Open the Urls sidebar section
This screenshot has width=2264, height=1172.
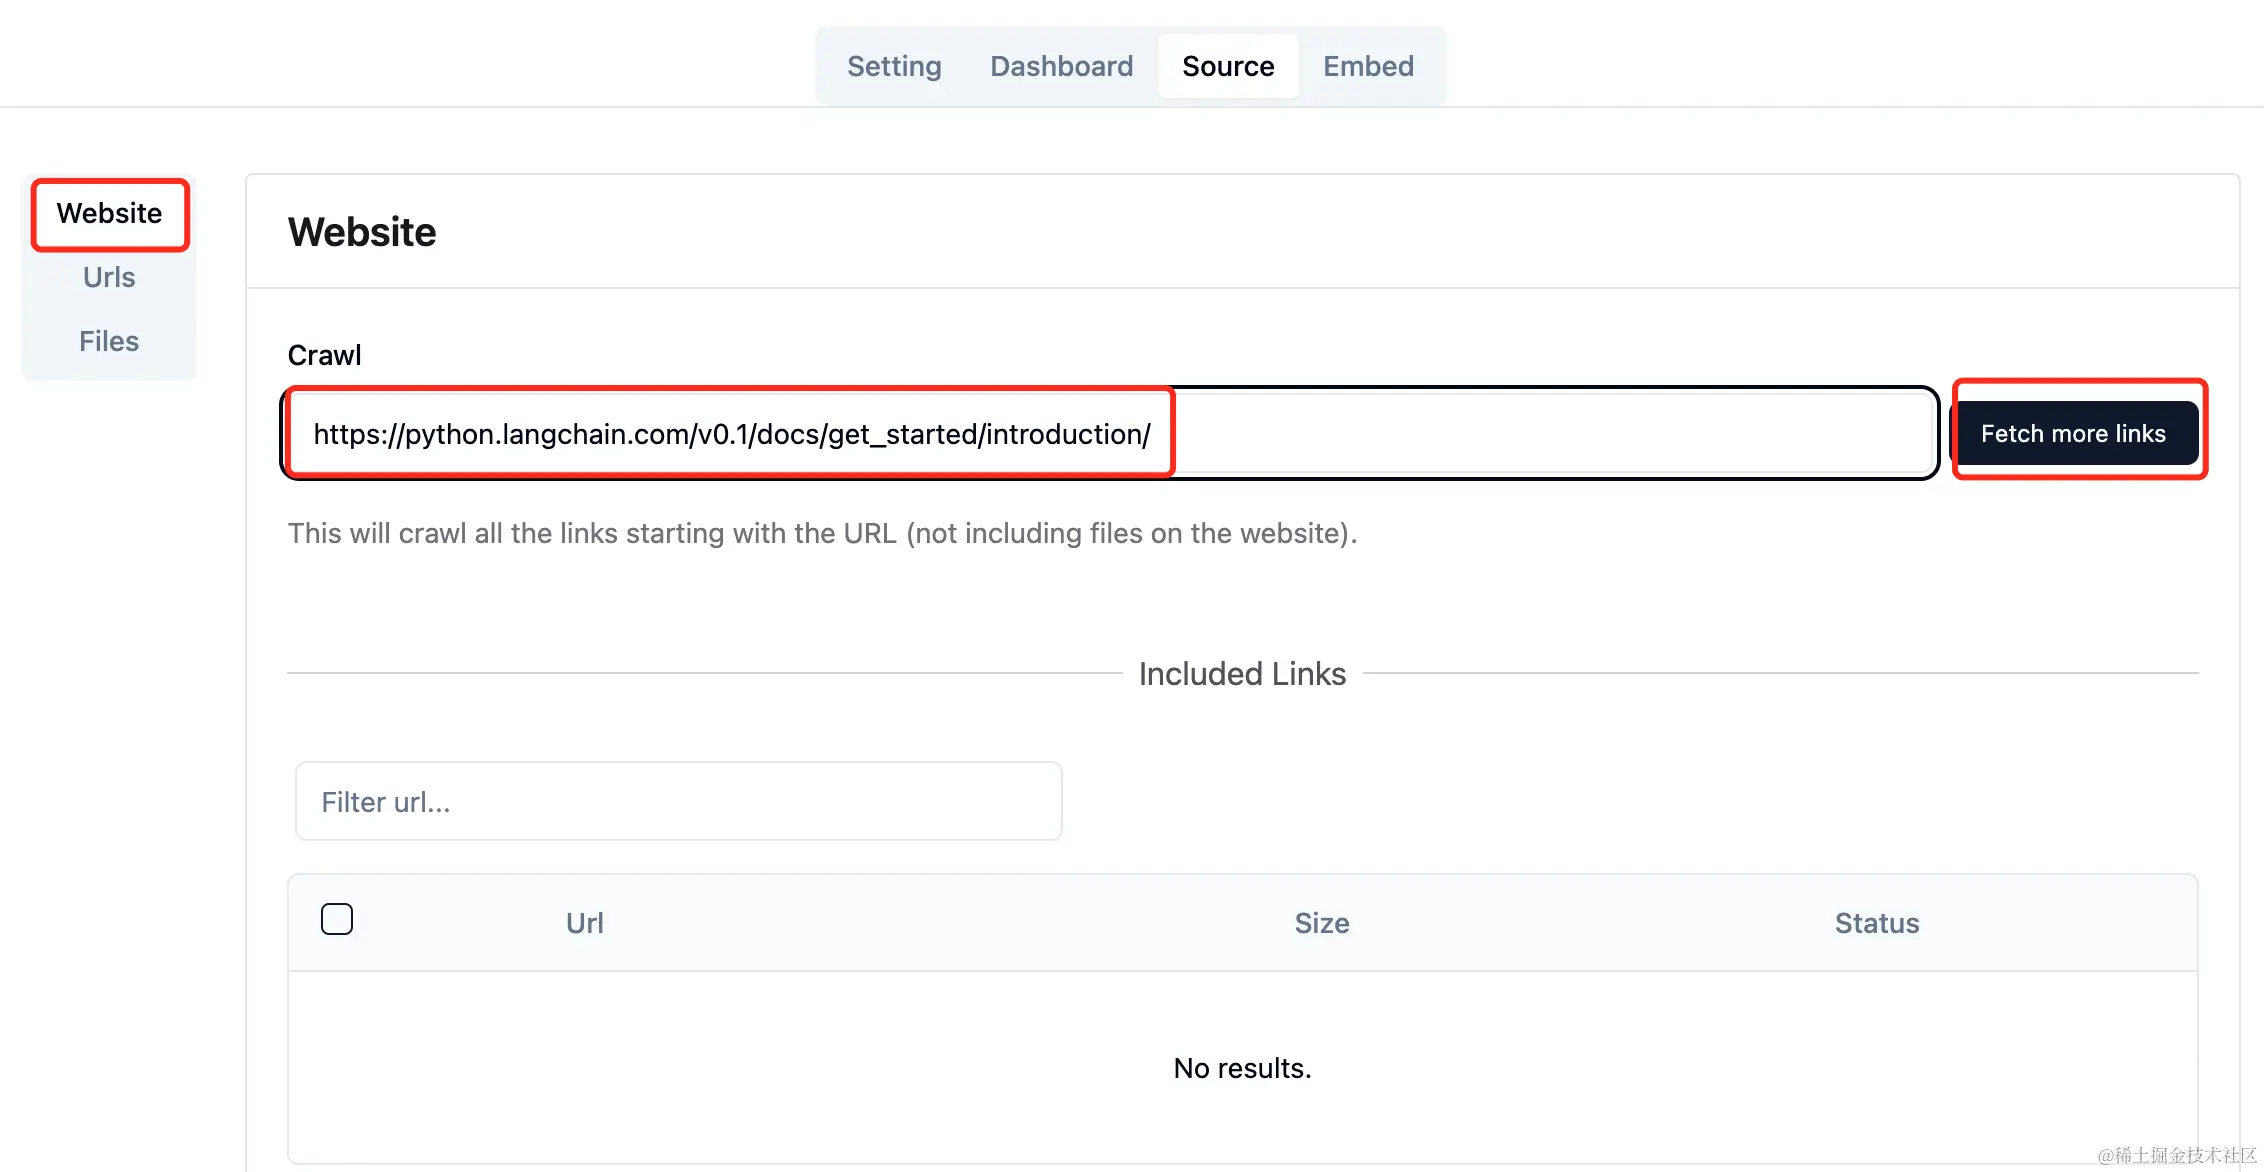click(x=109, y=277)
